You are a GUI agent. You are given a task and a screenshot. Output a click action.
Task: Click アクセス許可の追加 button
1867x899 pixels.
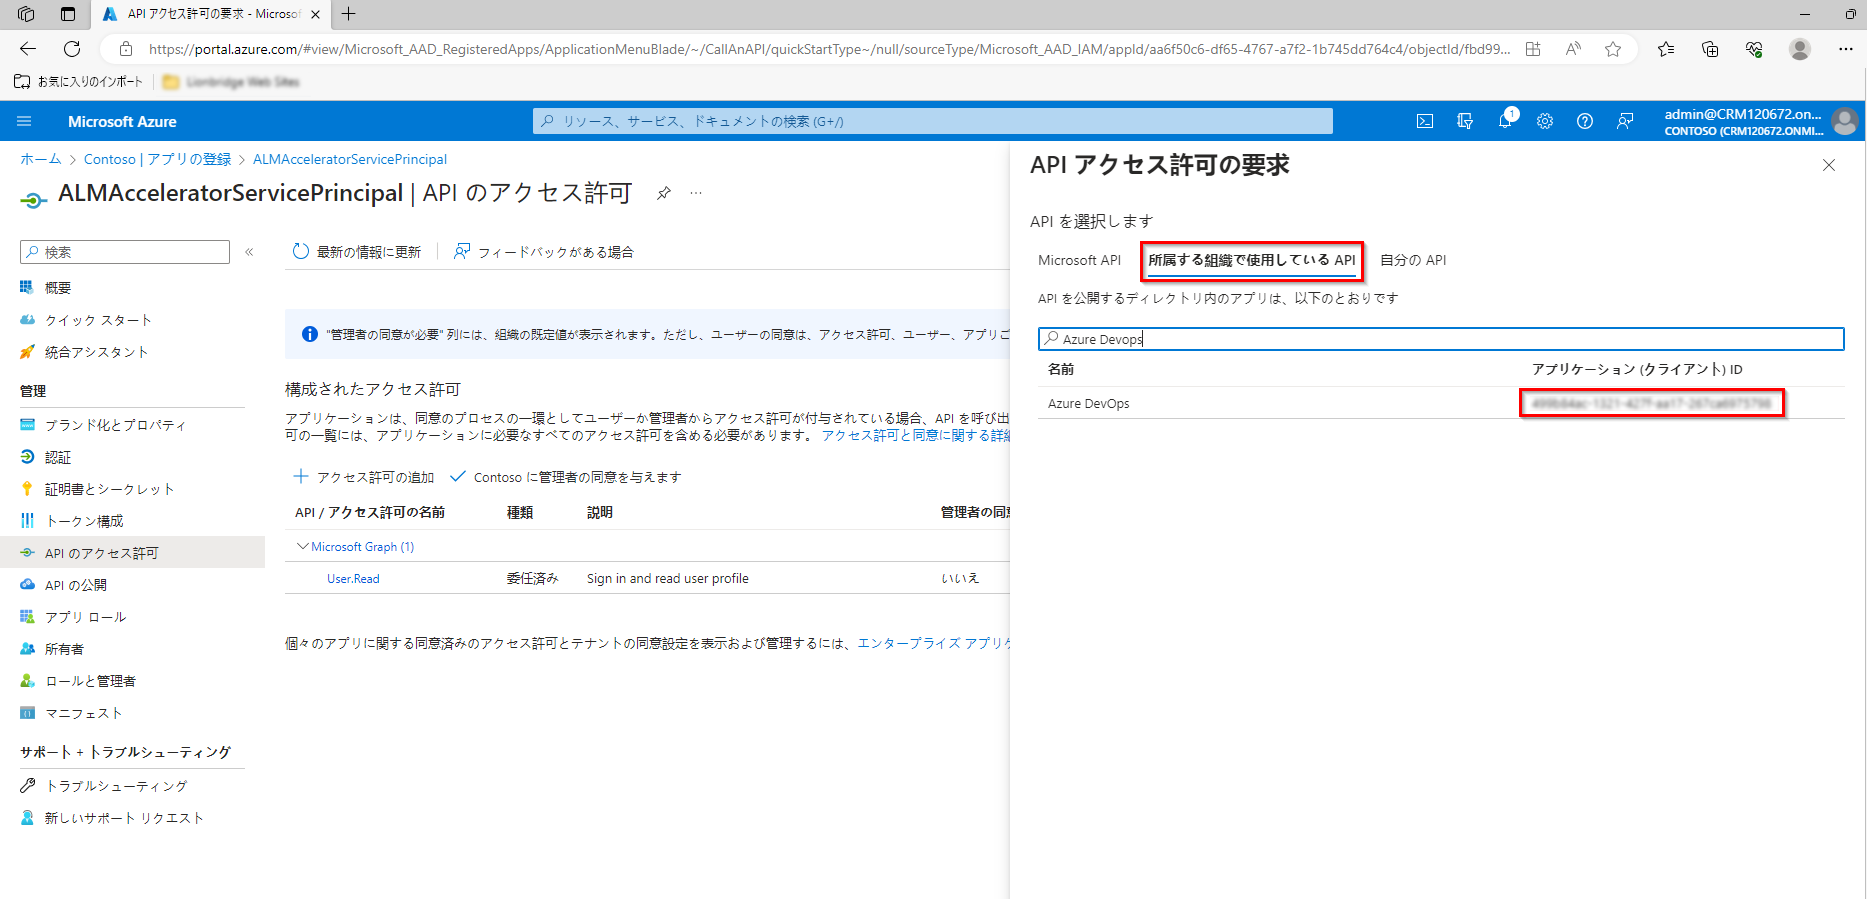(364, 477)
